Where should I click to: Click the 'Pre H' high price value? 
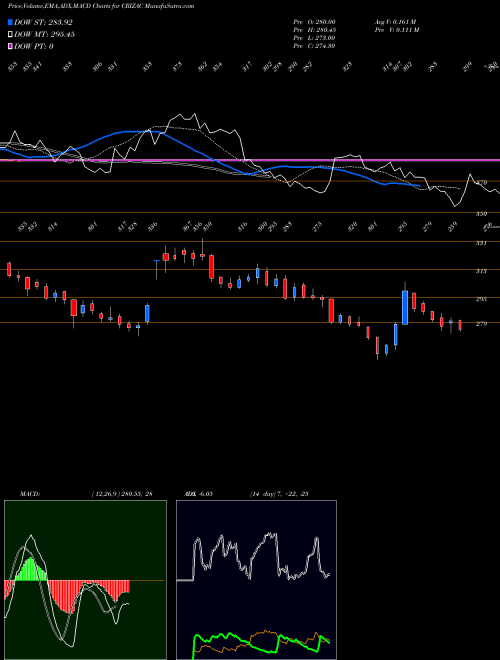coord(314,30)
